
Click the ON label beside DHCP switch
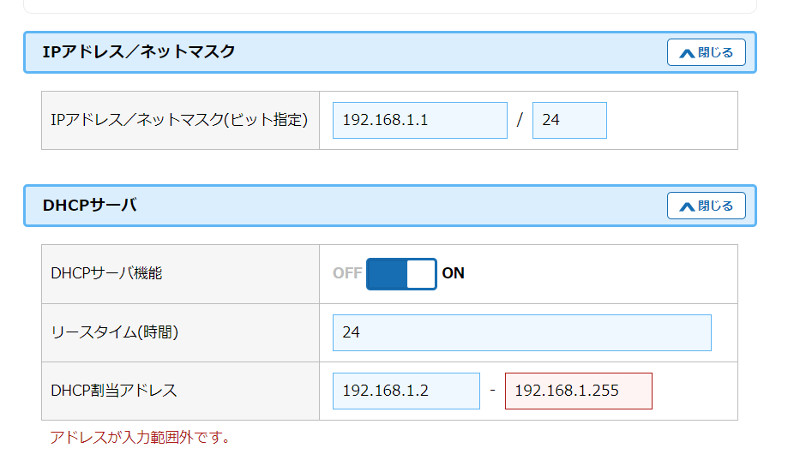point(453,273)
